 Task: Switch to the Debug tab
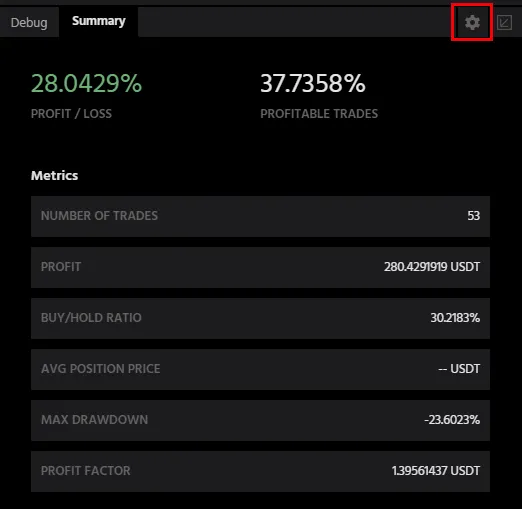(x=29, y=23)
